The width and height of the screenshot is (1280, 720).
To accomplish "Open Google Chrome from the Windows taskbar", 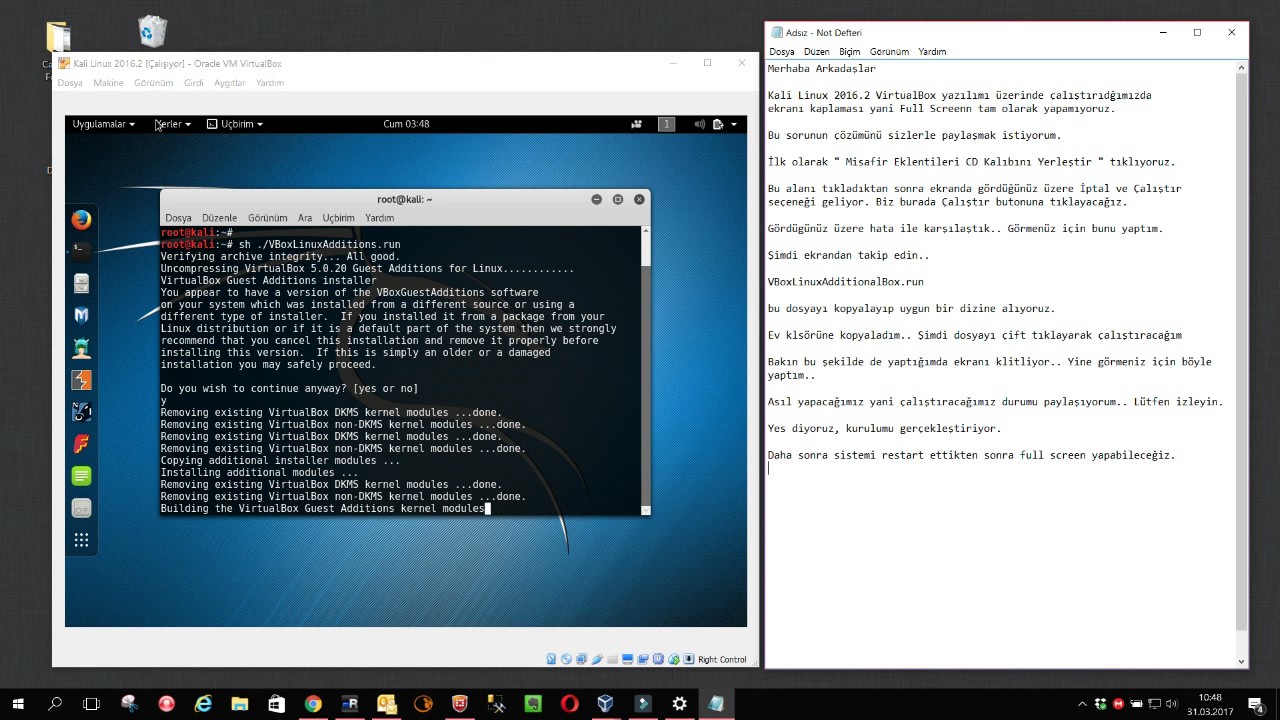I will coord(313,703).
